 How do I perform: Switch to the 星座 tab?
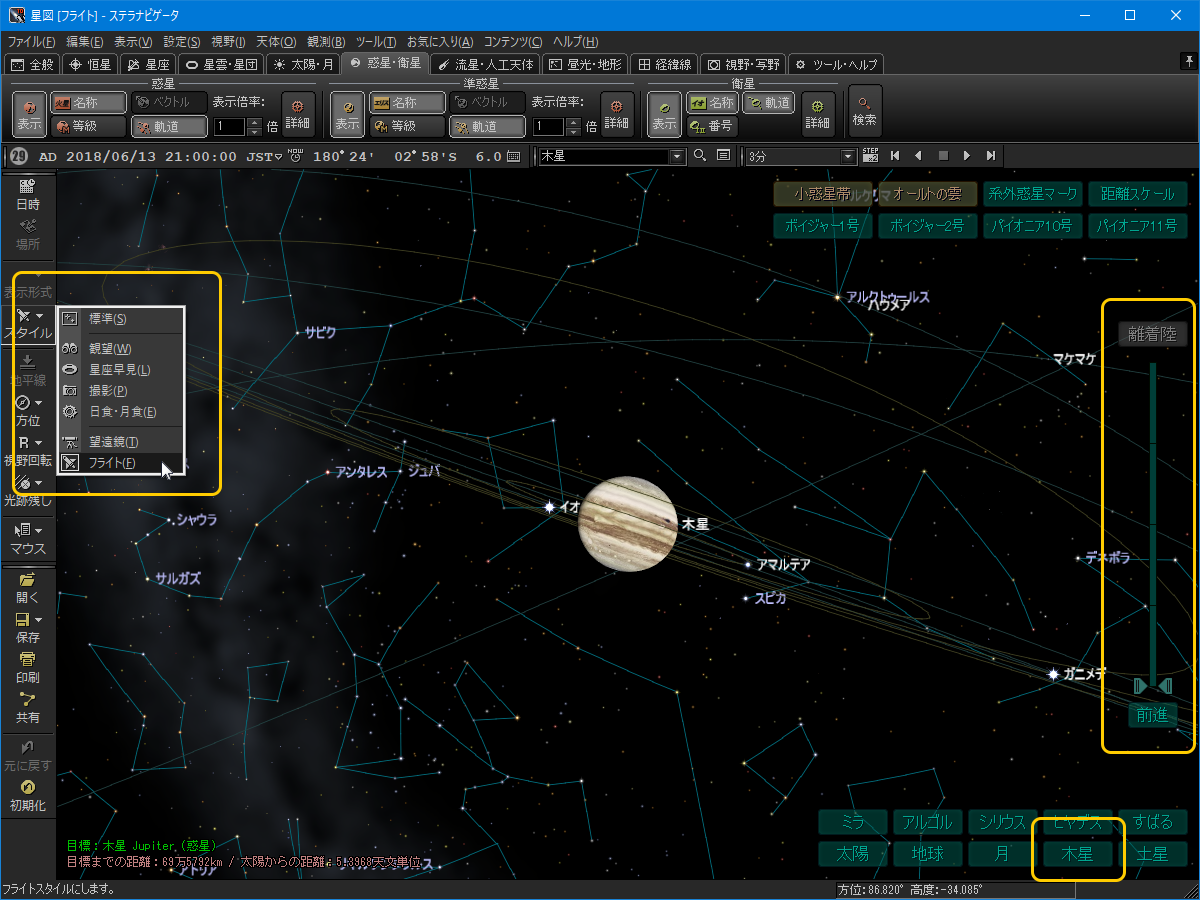(x=149, y=64)
